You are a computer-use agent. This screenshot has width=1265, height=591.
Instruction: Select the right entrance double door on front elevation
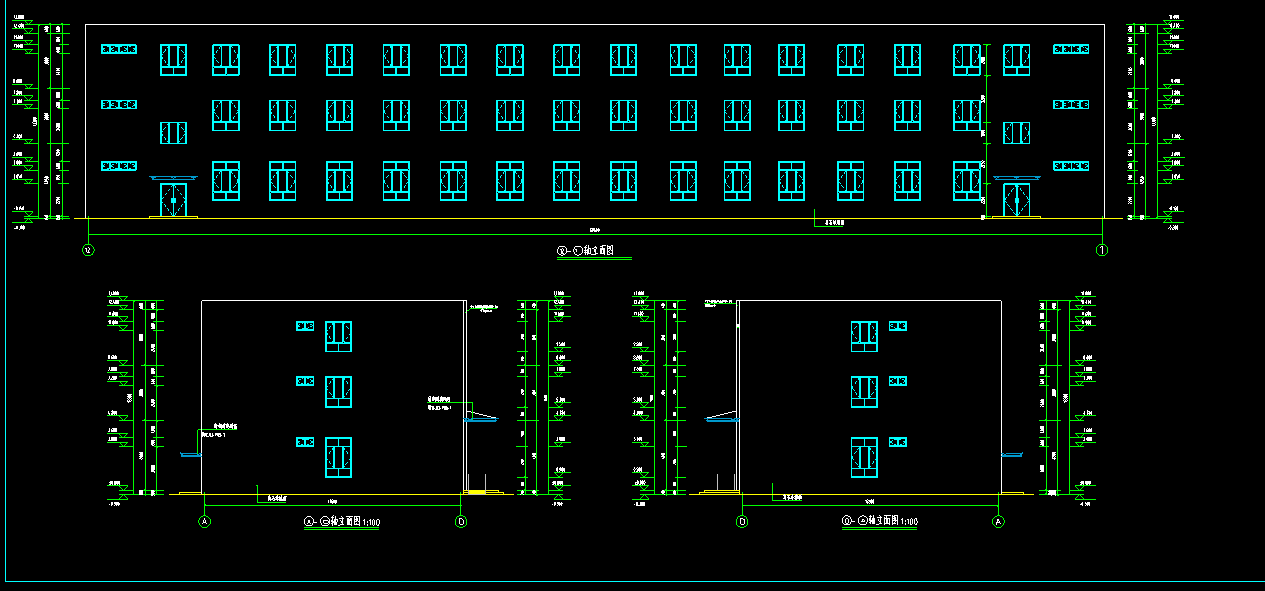[x=1017, y=199]
